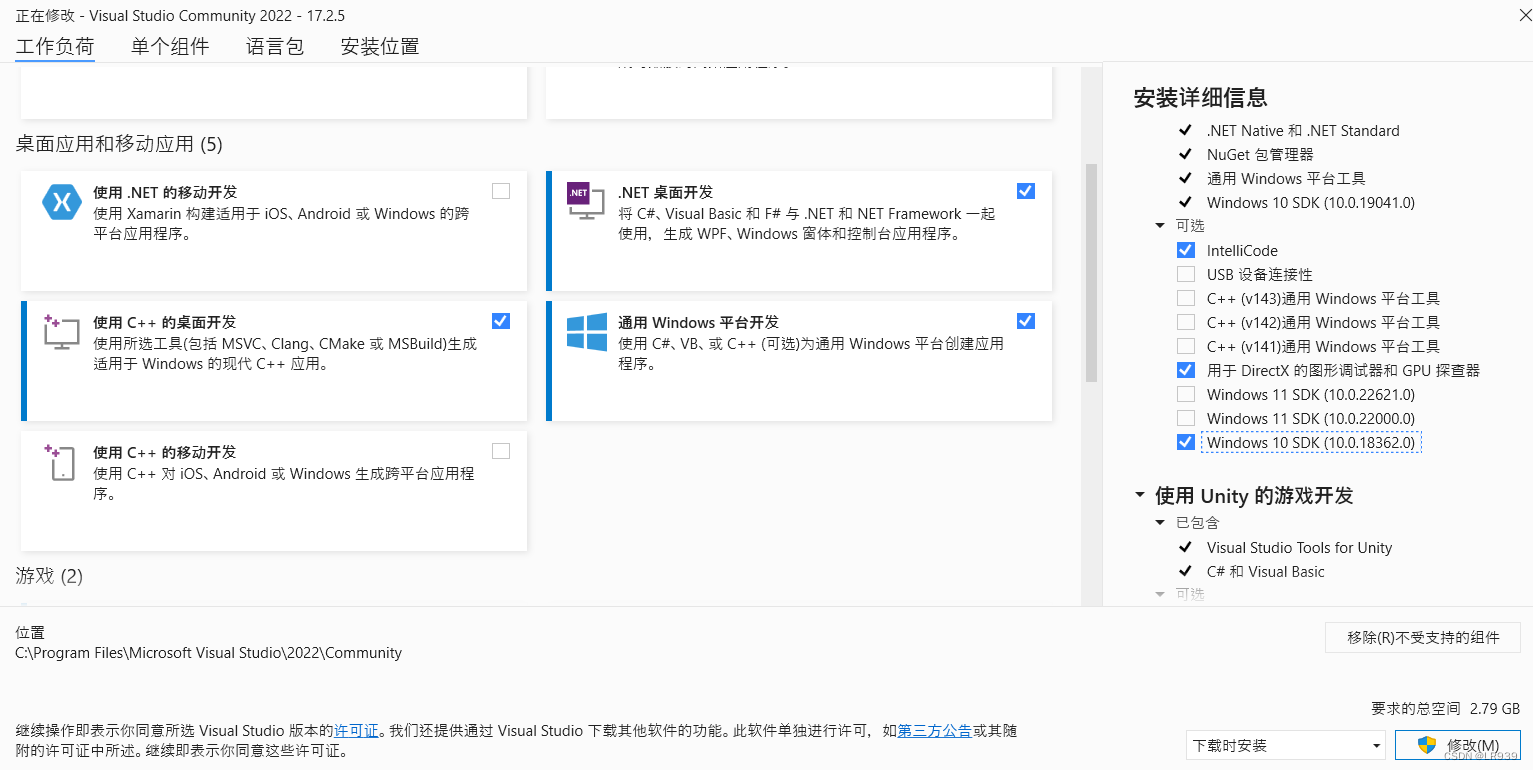Select the 使用 C++ 的移动开发 checkbox
This screenshot has width=1533, height=770.
coord(500,451)
